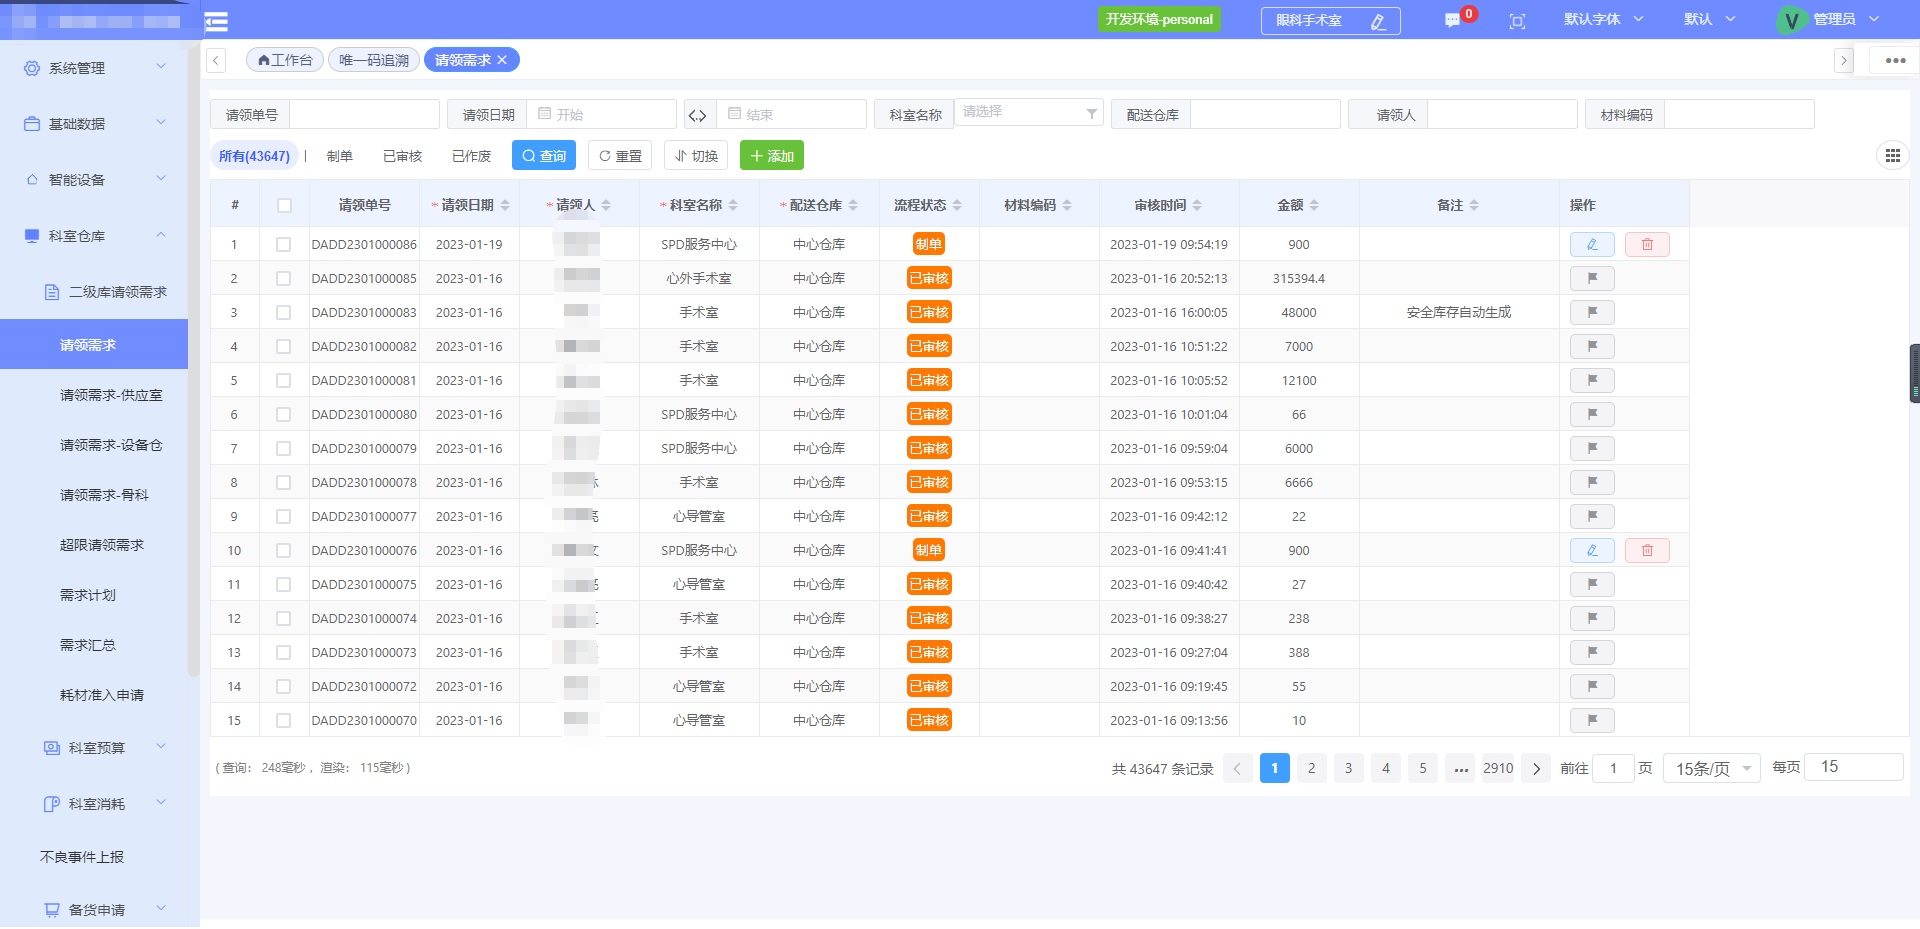Expand the 系统管理 menu
The width and height of the screenshot is (1920, 929).
coord(94,68)
